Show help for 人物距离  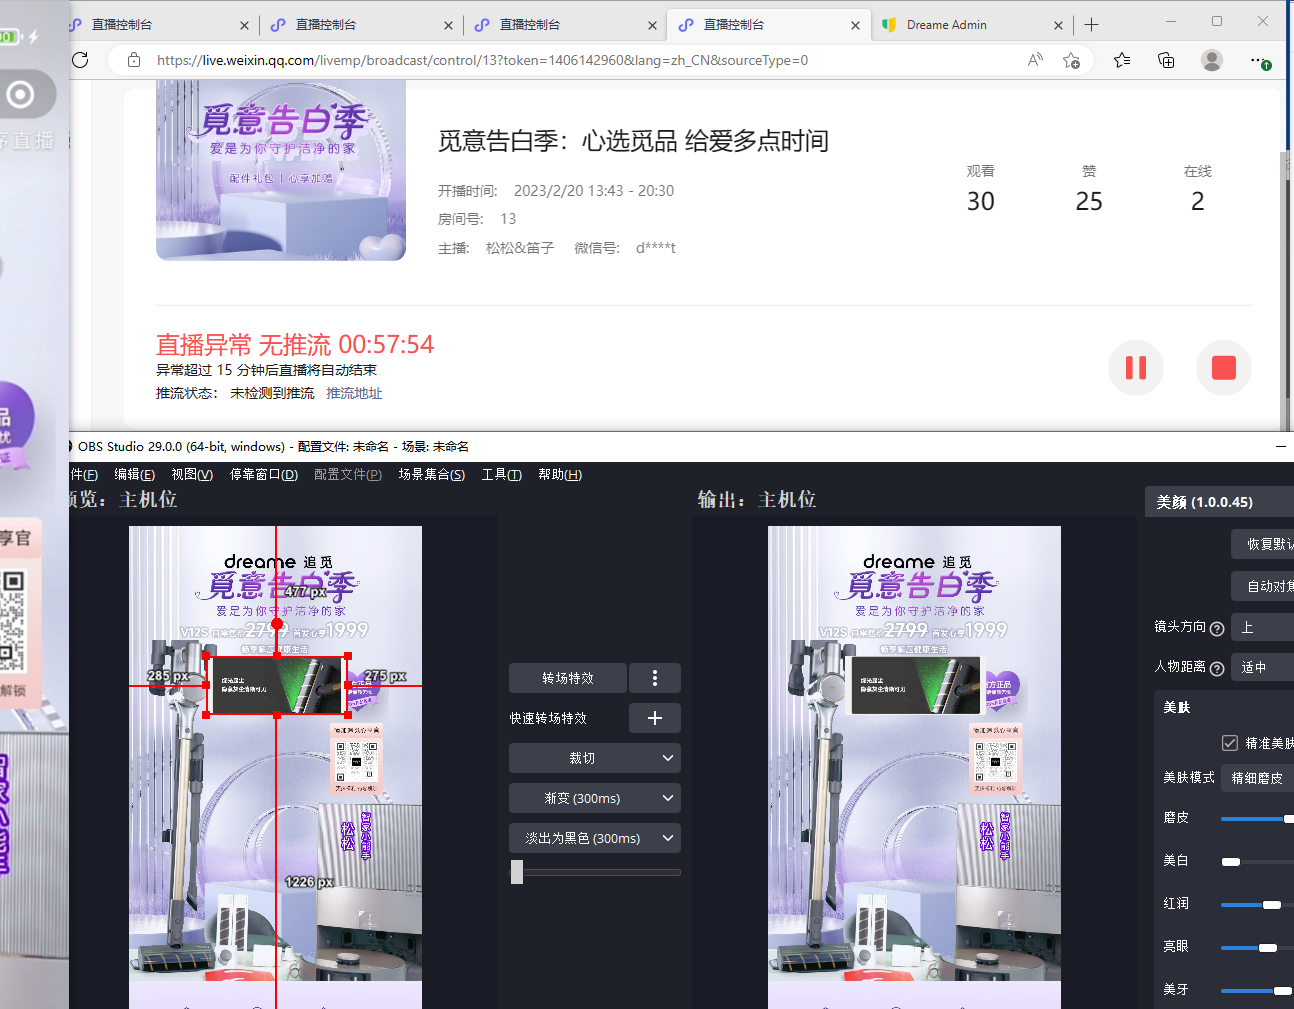[1217, 669]
